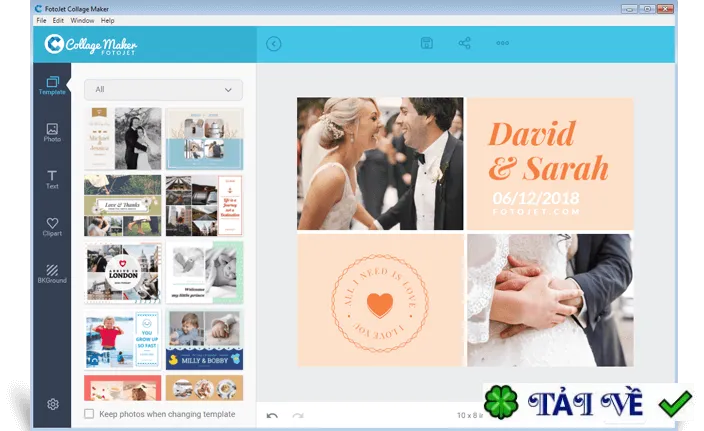This screenshot has width=704, height=431.
Task: Click the Collage Maker FotoJet logo
Action: [x=91, y=45]
